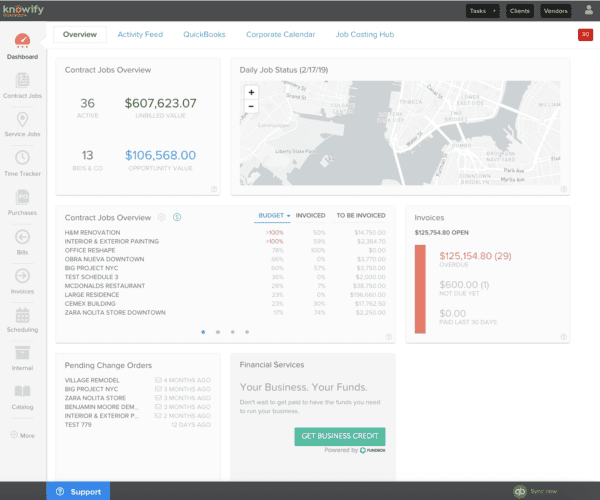Zoom in on the map

[251, 92]
